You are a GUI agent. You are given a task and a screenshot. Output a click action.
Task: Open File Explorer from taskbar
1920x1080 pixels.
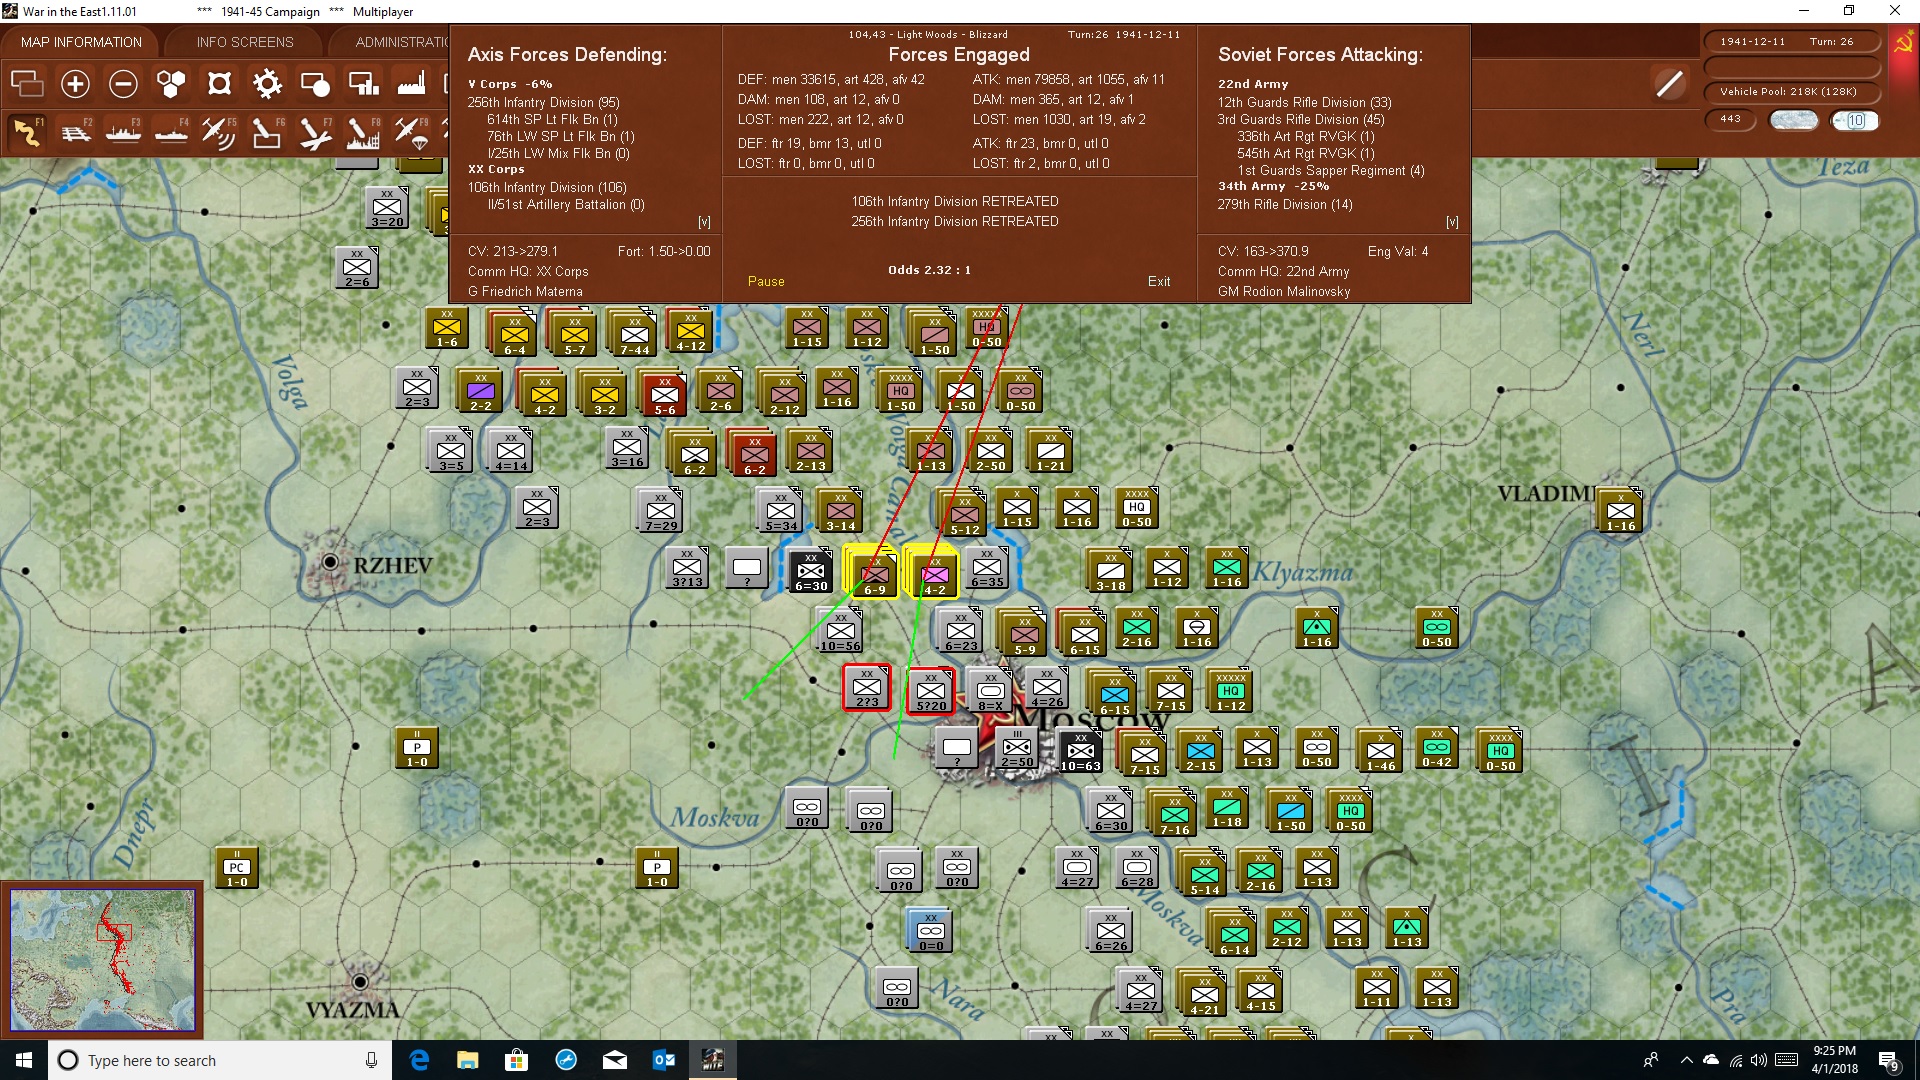pyautogui.click(x=467, y=1060)
